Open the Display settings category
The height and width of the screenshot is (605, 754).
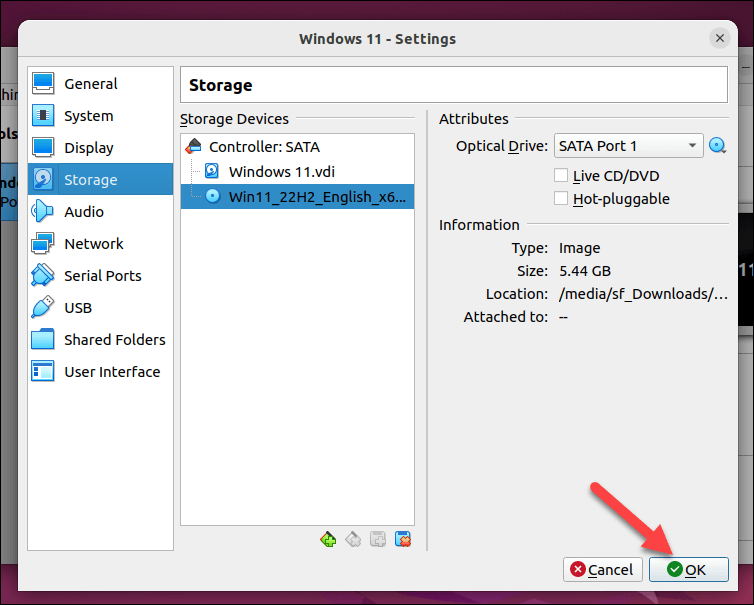[x=89, y=148]
